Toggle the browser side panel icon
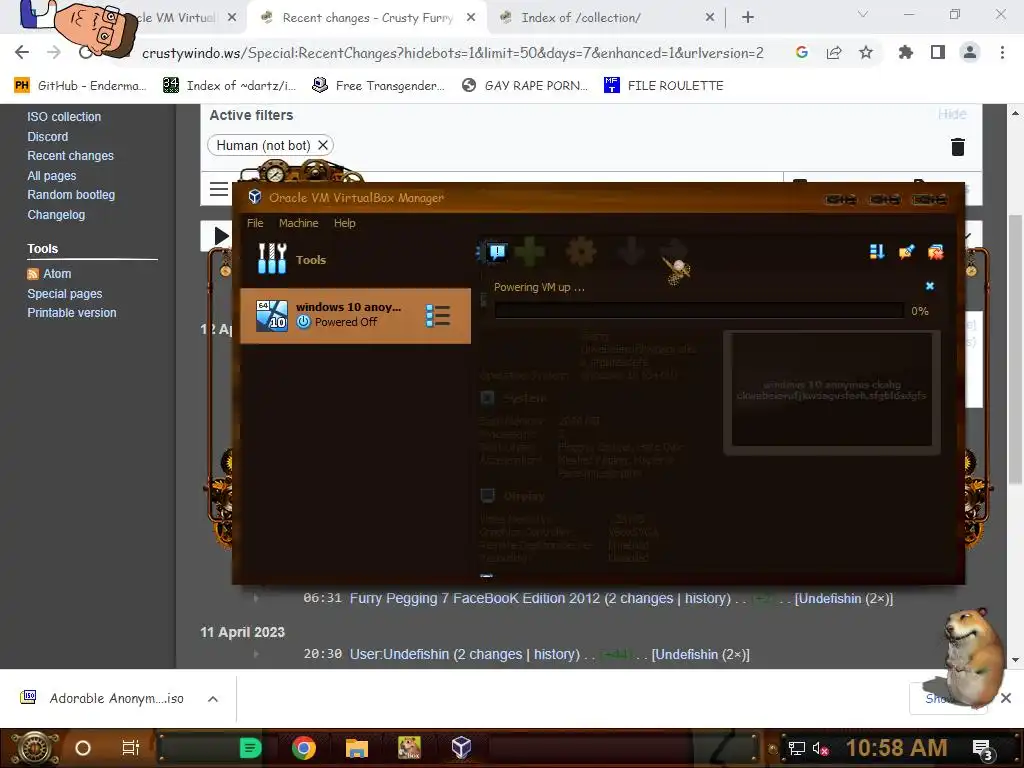The height and width of the screenshot is (768, 1024). point(938,52)
